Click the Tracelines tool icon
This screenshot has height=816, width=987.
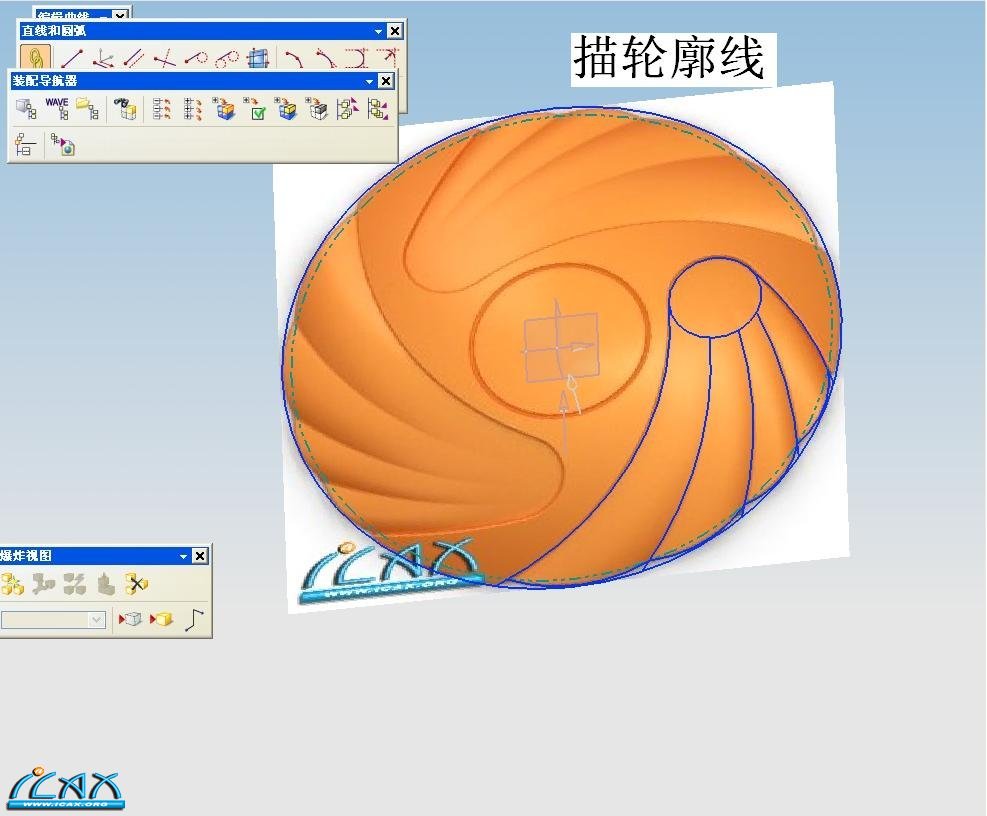pos(195,620)
